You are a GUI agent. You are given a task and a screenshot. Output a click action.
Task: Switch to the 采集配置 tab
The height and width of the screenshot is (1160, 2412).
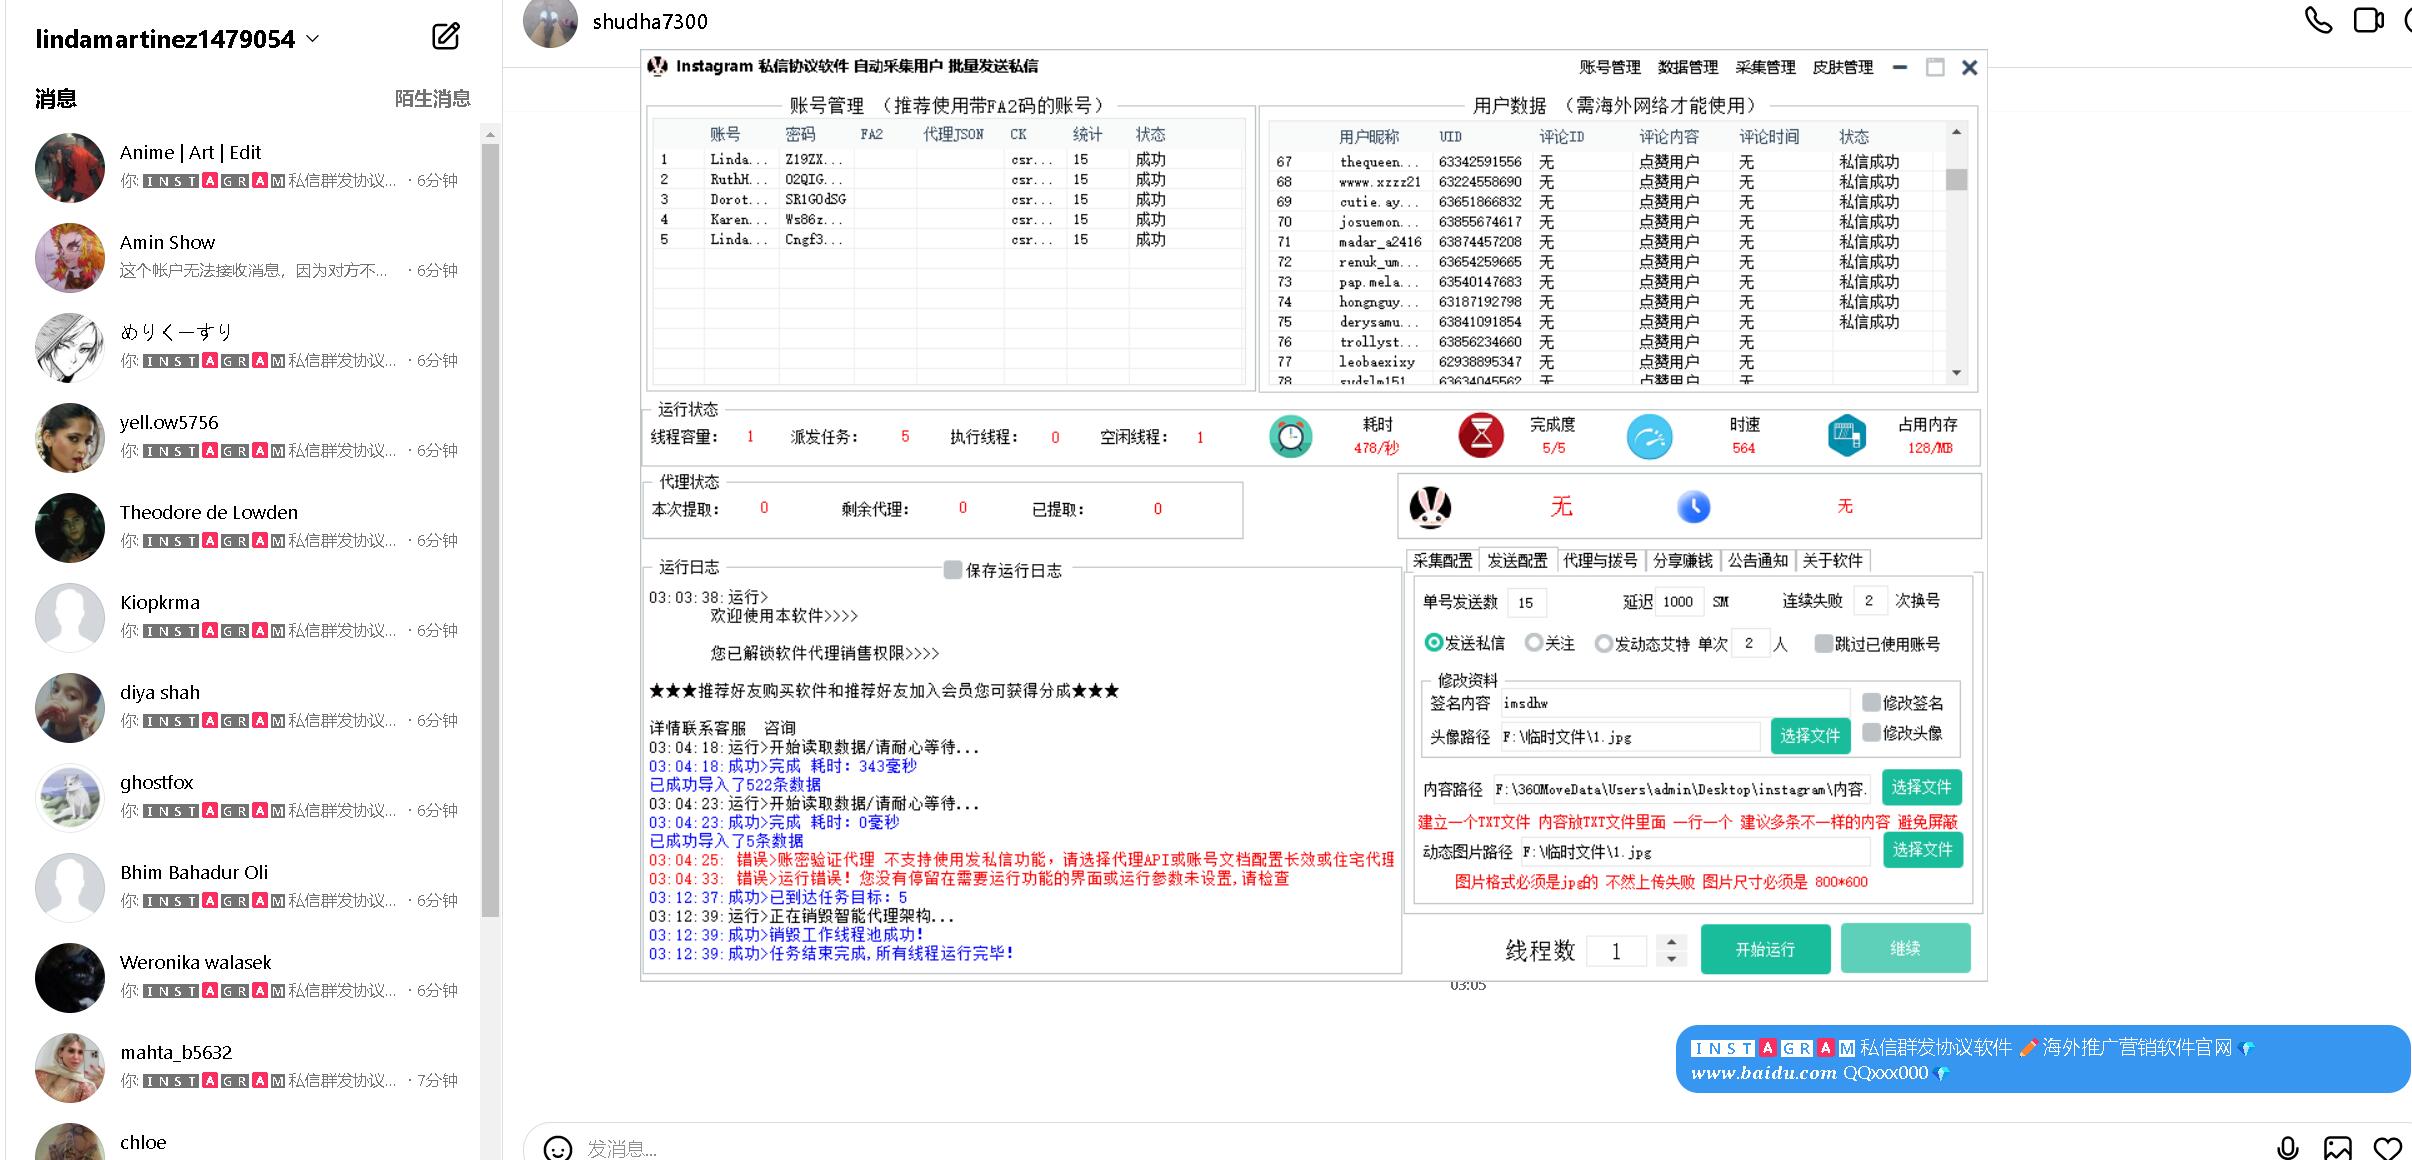coord(1442,561)
